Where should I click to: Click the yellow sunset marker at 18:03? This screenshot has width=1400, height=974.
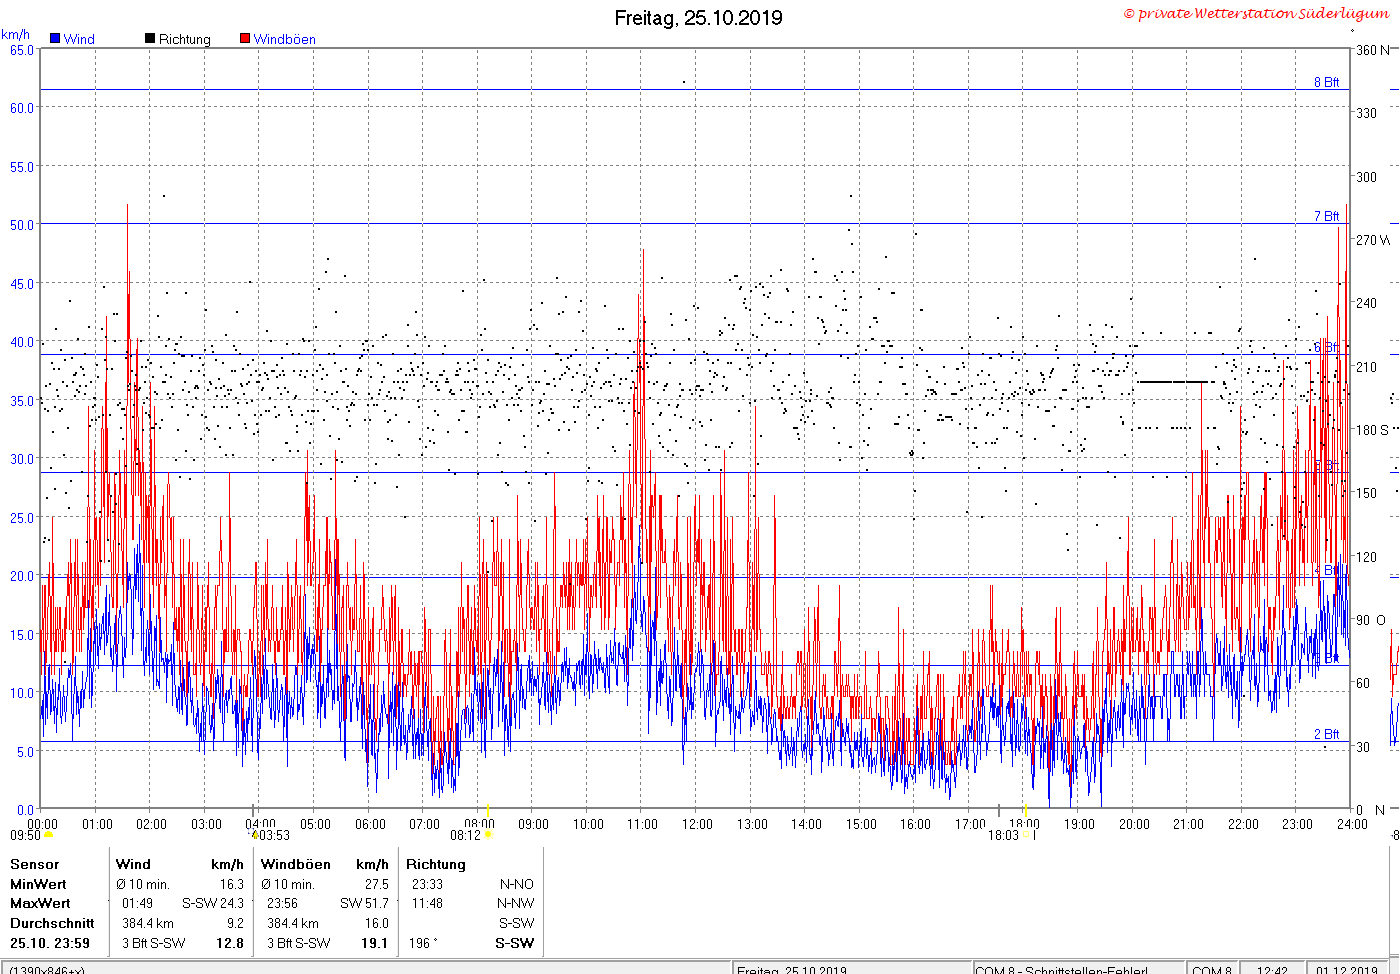pyautogui.click(x=1026, y=835)
